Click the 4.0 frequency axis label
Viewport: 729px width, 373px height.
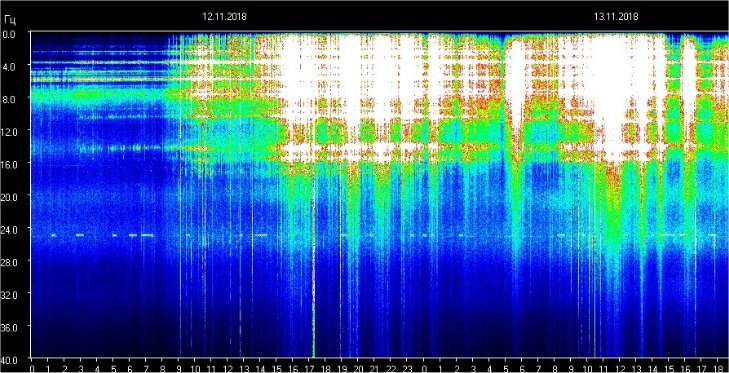click(x=9, y=67)
